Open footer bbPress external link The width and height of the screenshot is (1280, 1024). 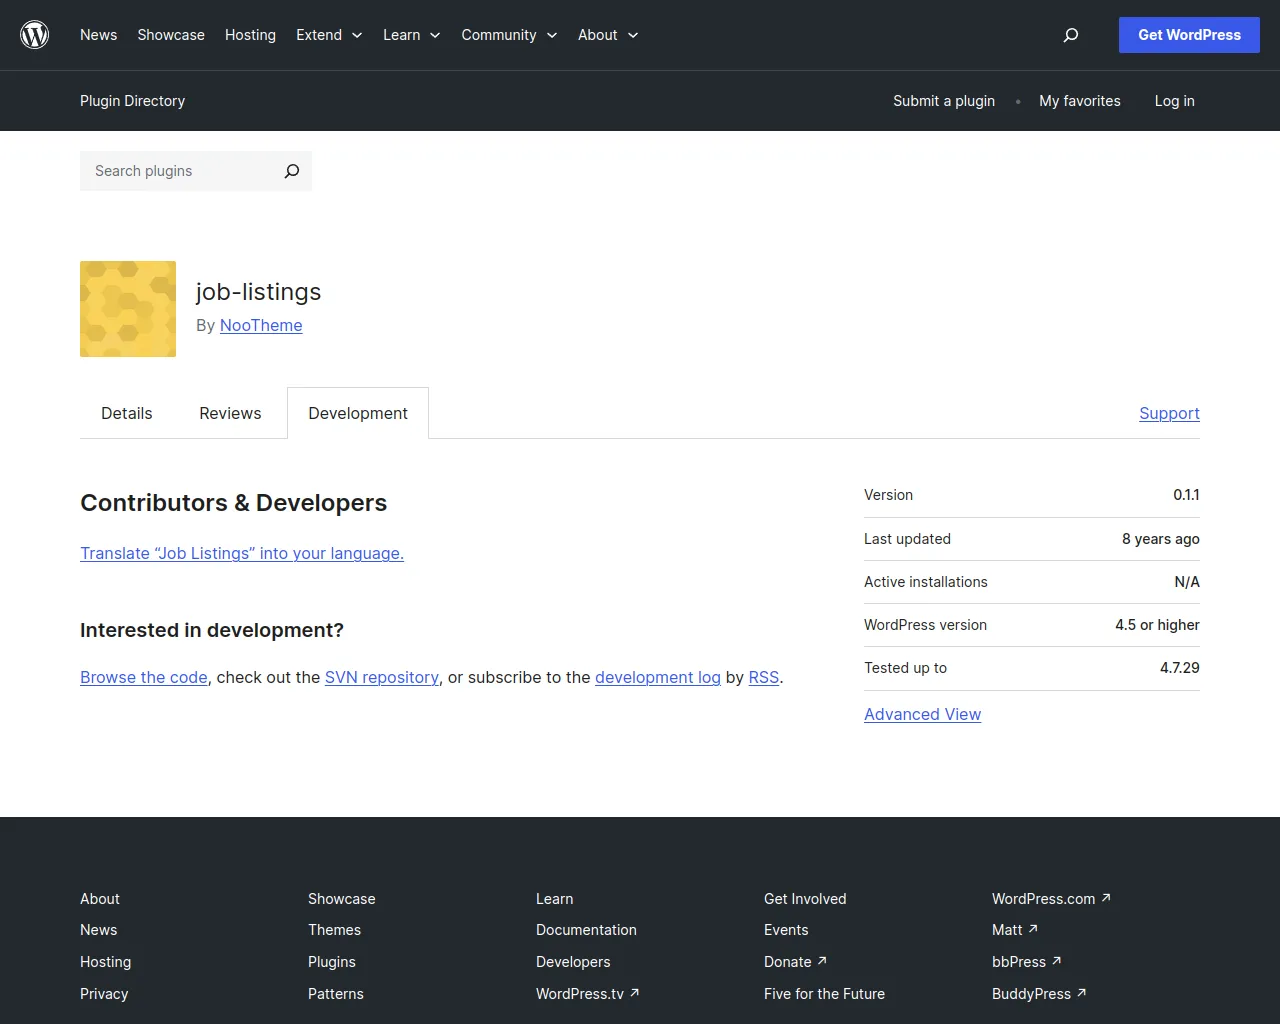(1026, 962)
